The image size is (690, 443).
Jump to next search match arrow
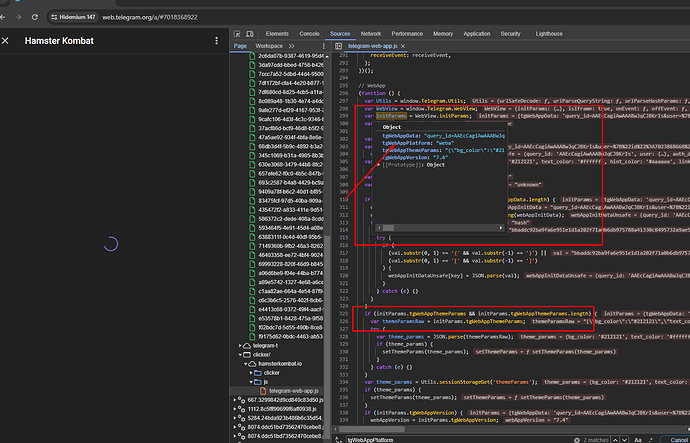click(x=624, y=440)
